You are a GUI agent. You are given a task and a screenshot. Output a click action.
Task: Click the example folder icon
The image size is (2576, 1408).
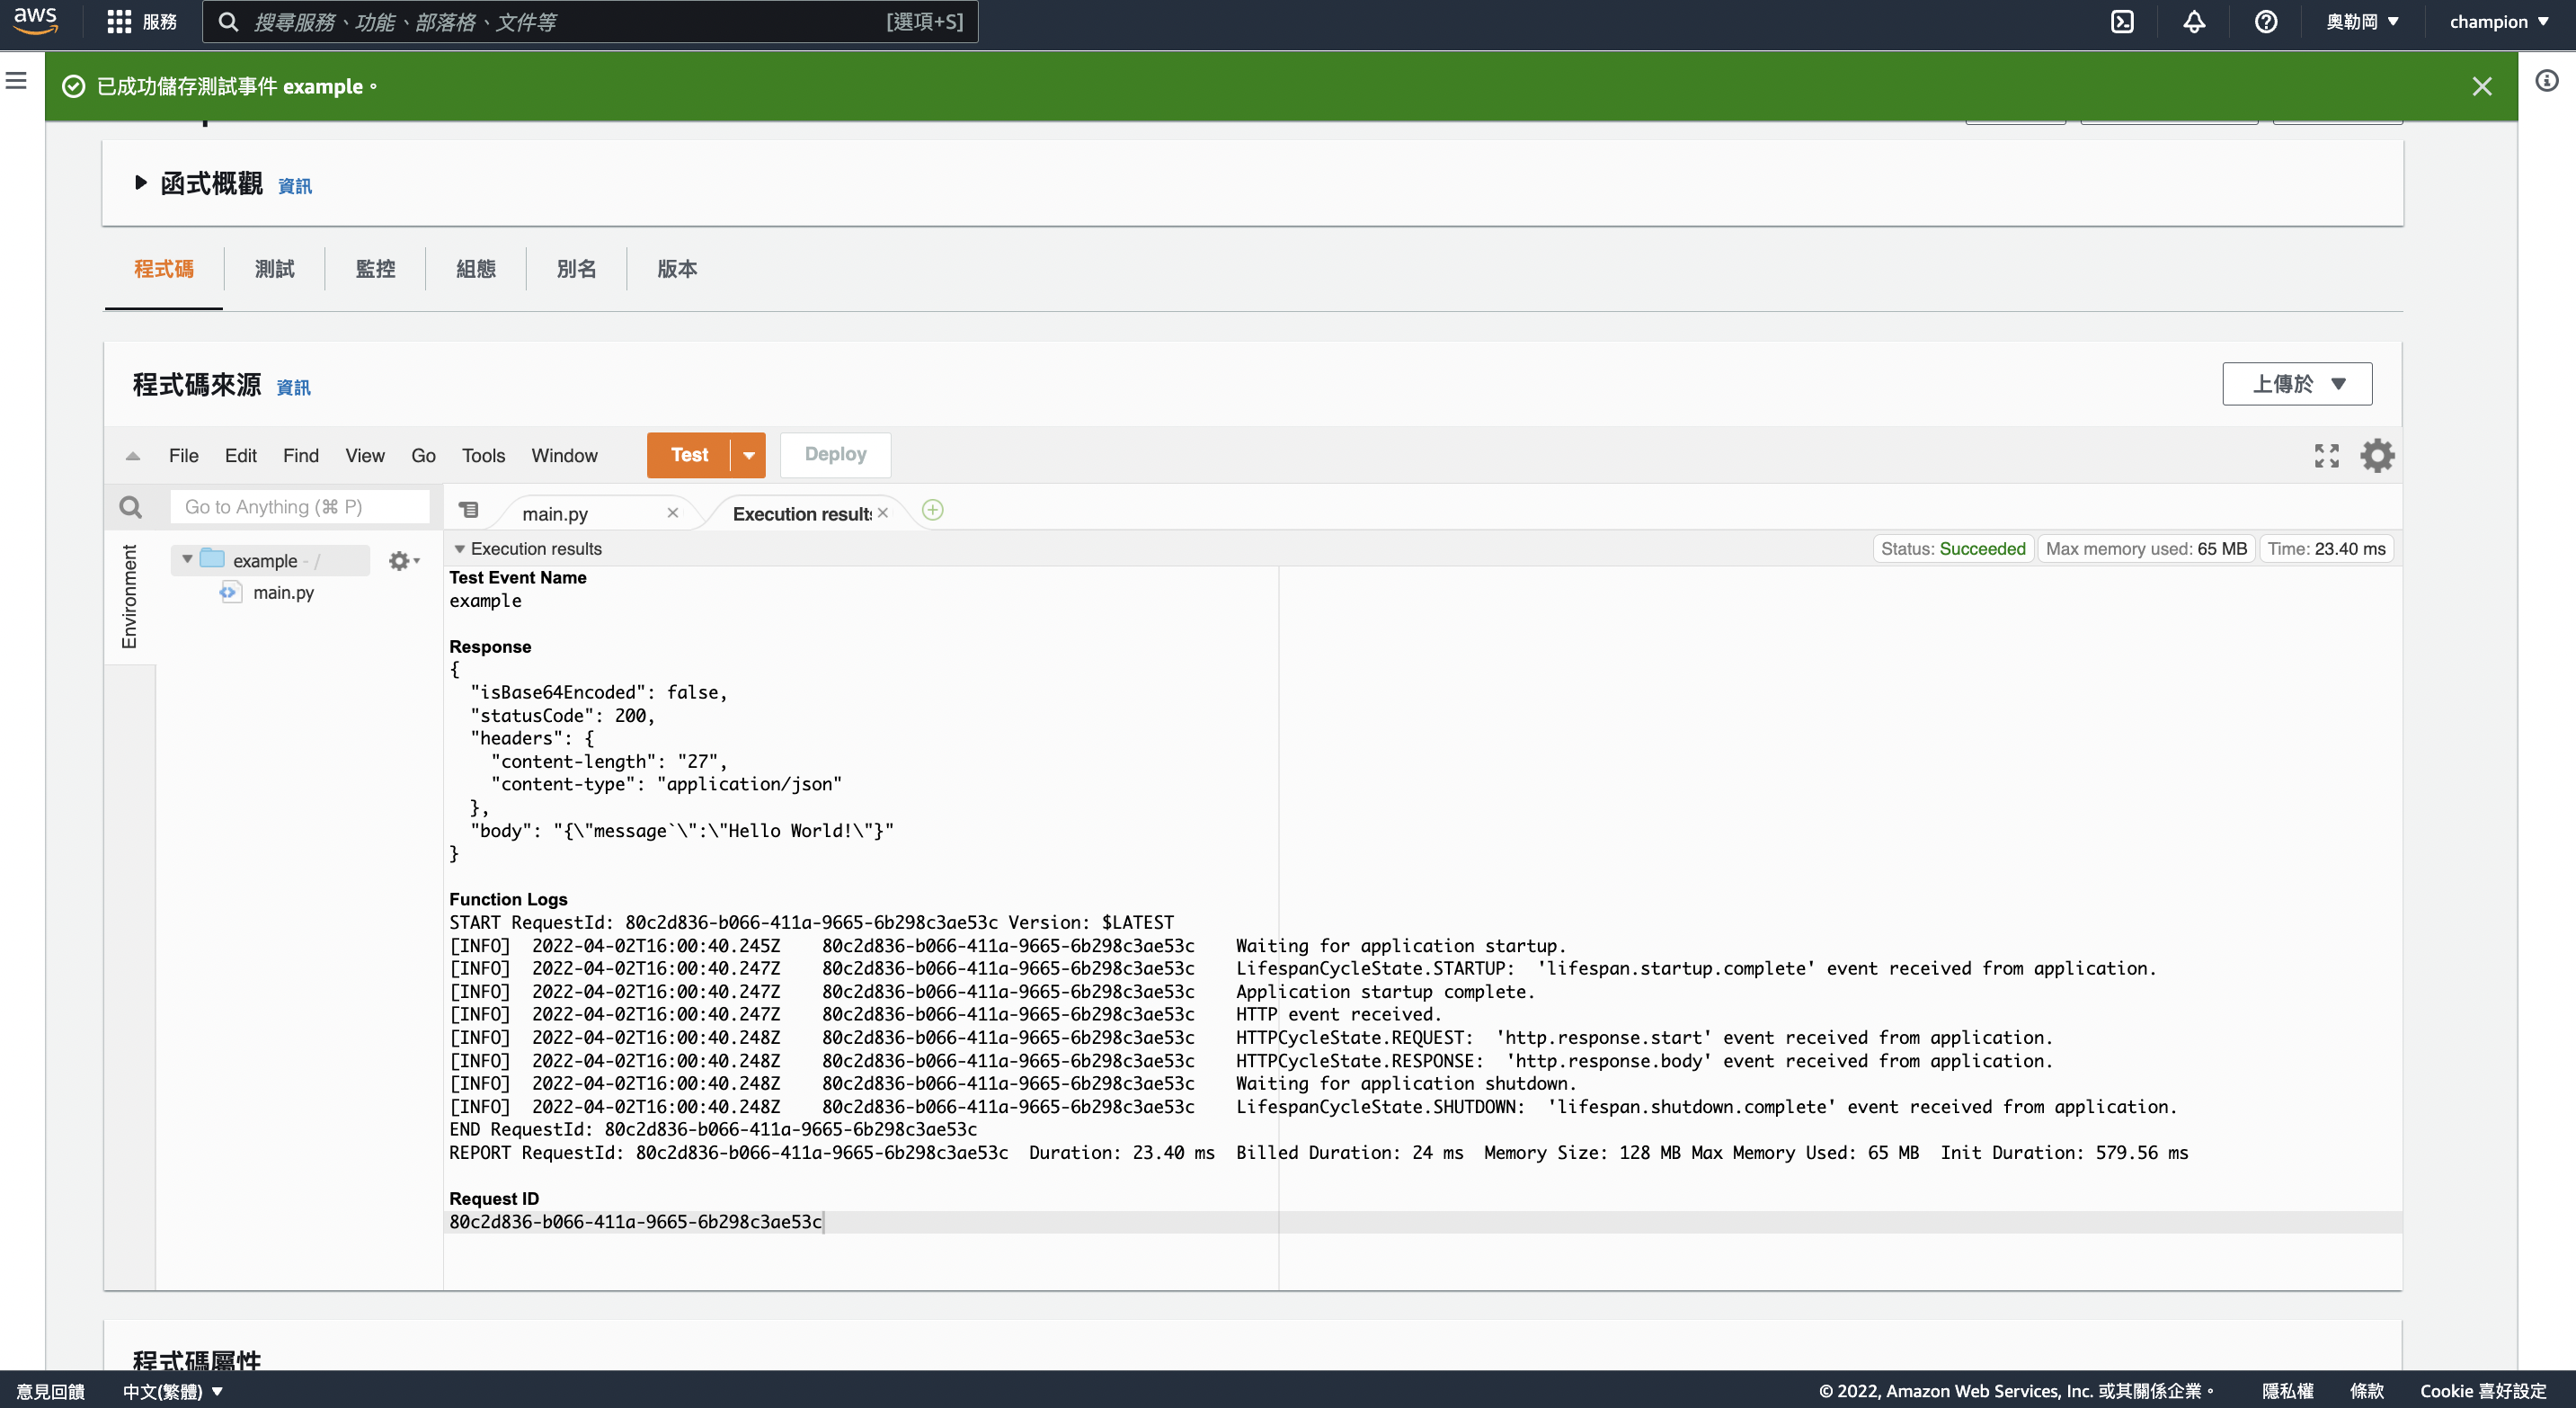212,559
